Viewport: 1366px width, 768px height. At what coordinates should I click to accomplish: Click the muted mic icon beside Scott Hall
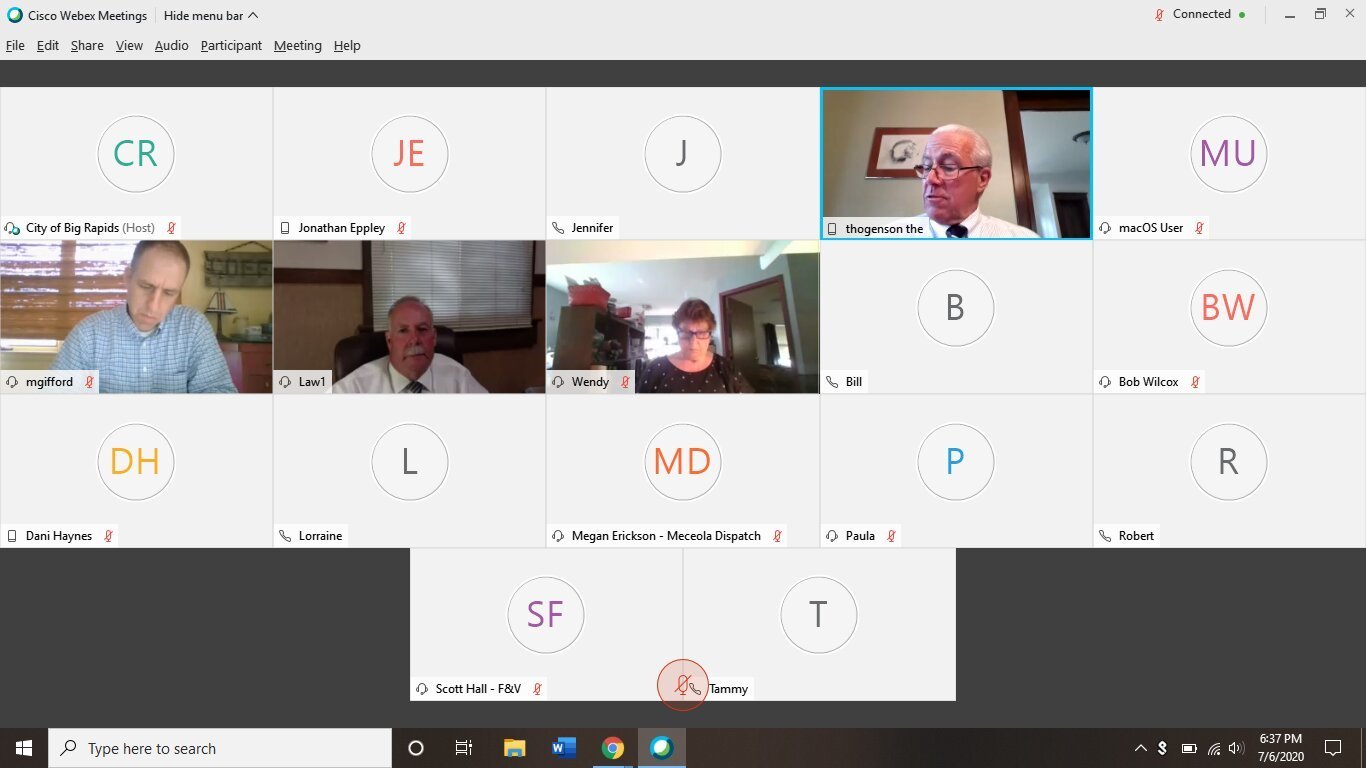point(537,689)
